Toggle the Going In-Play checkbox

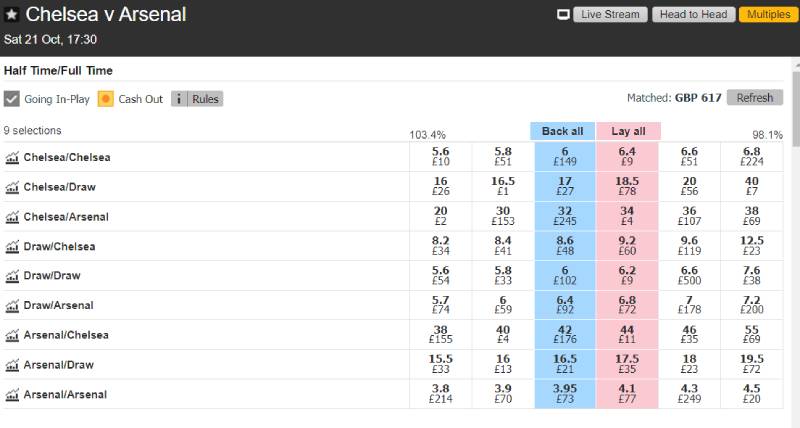click(x=12, y=99)
